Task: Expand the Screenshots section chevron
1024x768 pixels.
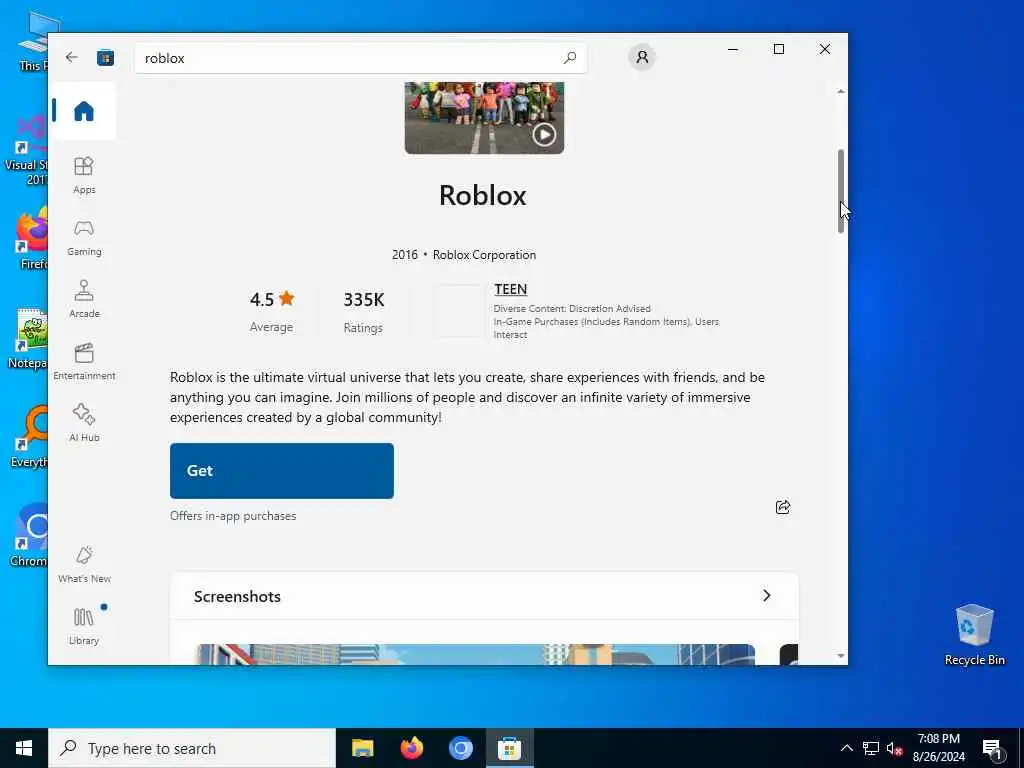Action: 767,596
